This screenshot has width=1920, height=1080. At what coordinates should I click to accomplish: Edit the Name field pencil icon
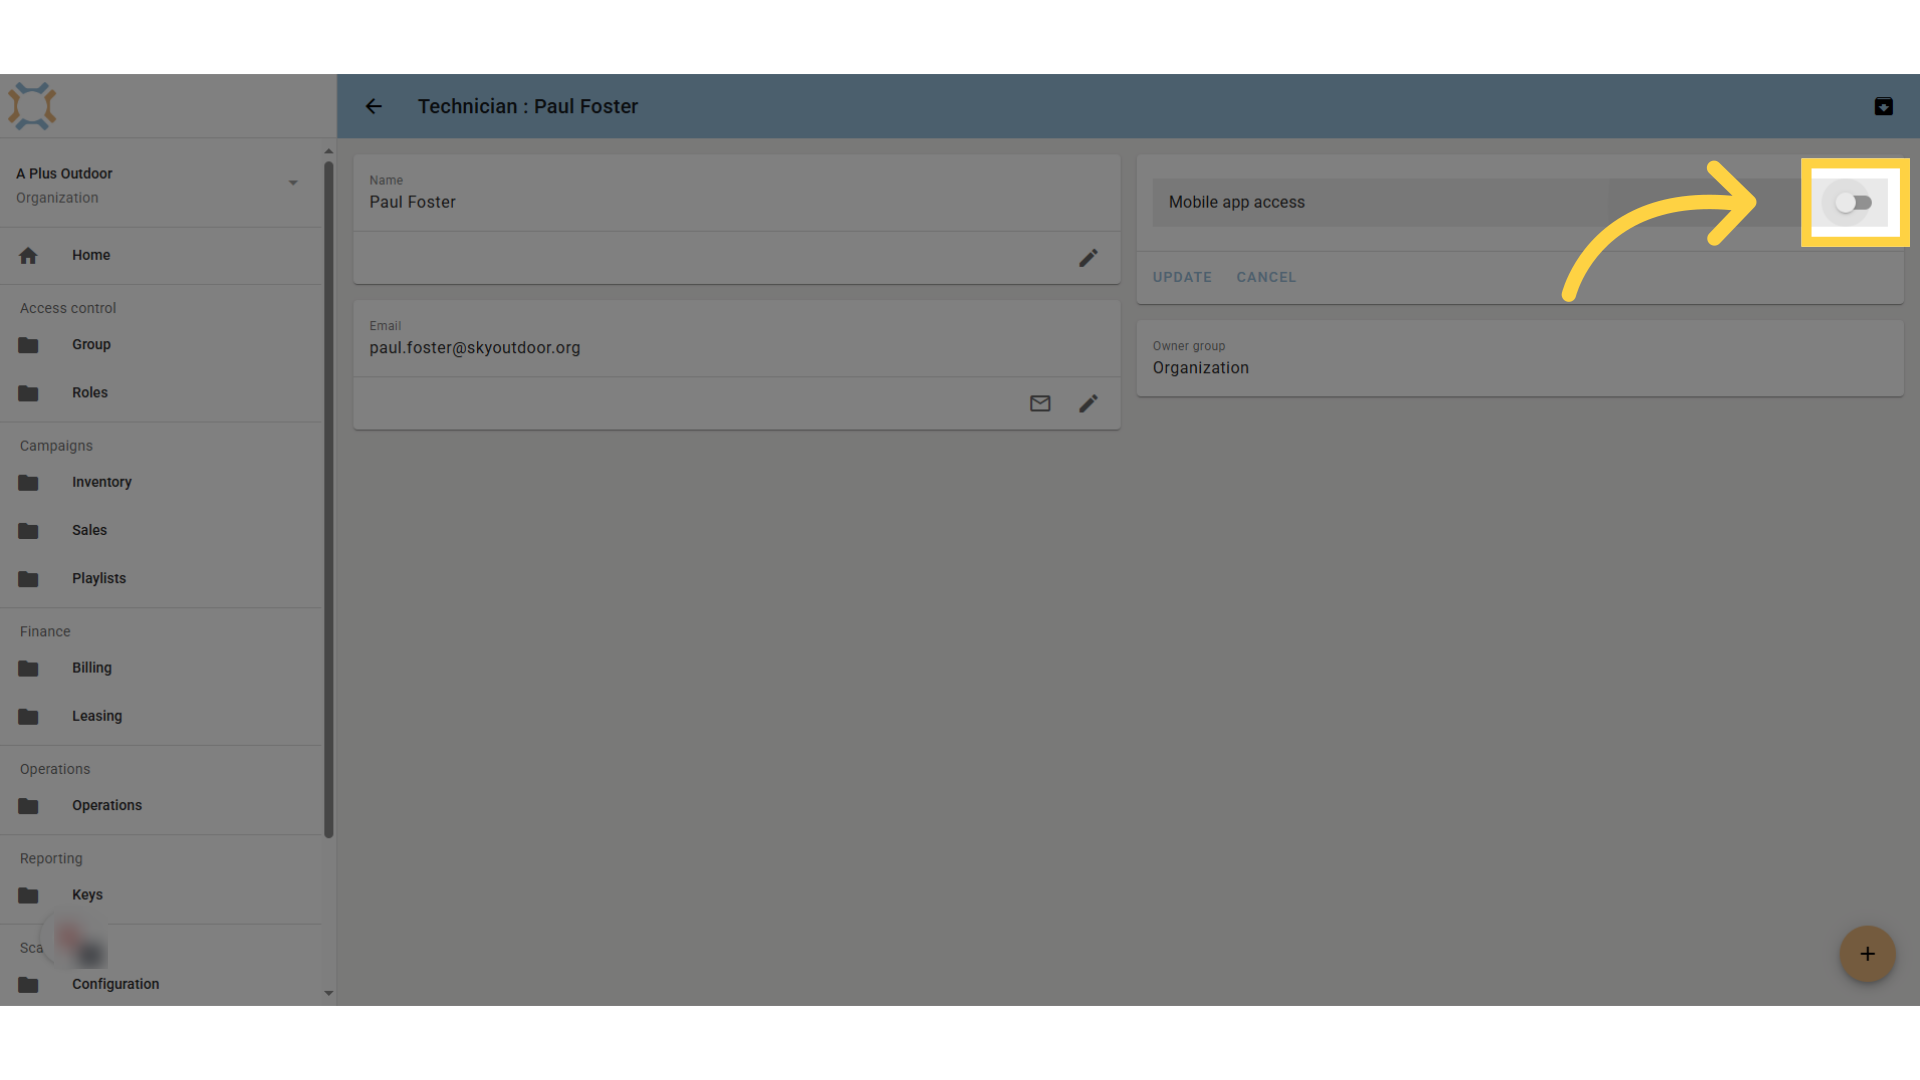point(1088,258)
